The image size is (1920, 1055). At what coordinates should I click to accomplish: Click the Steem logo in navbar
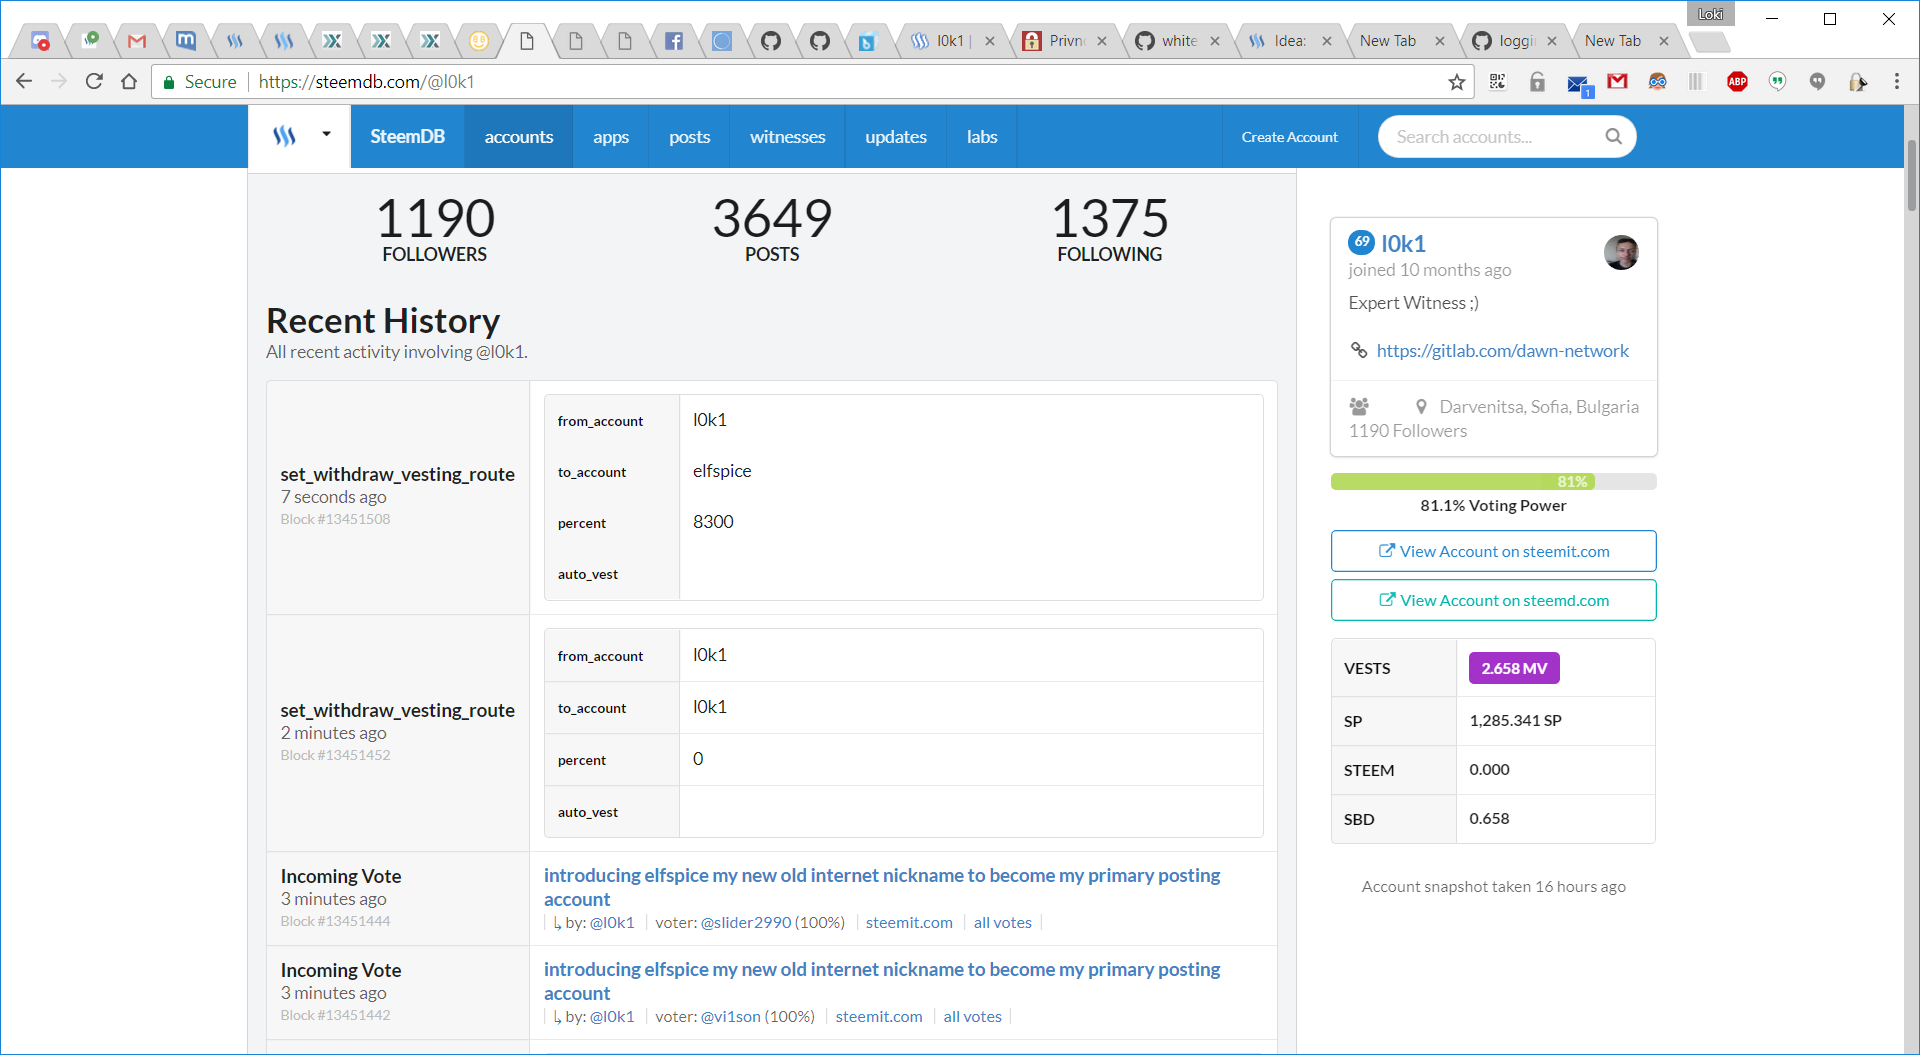coord(285,136)
